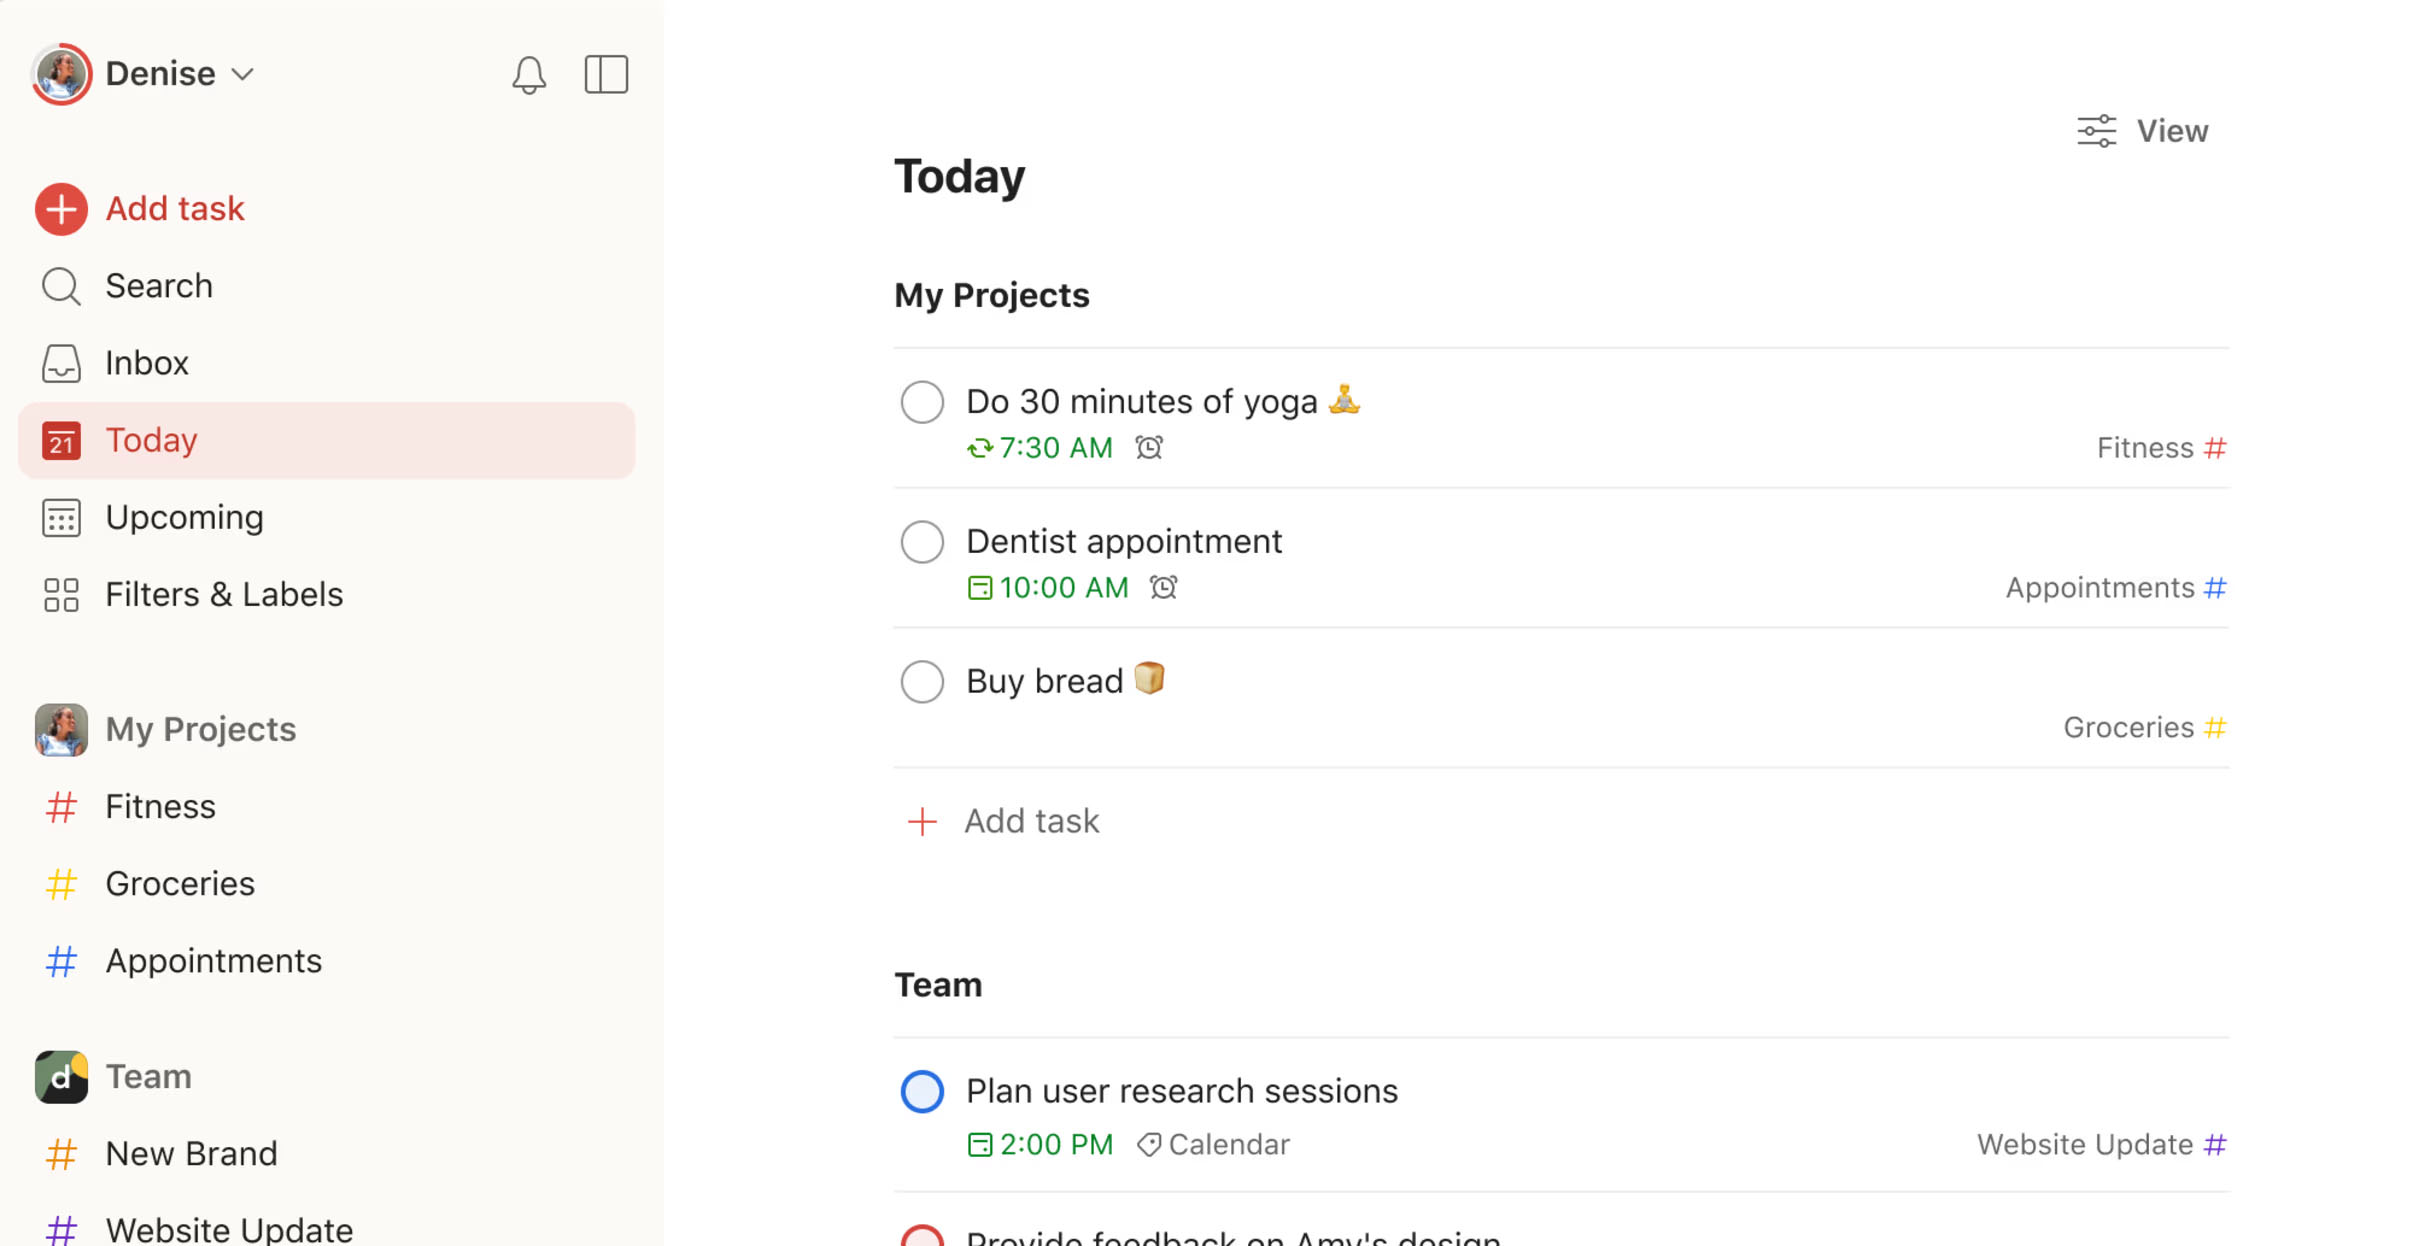Open Search
The image size is (2412, 1246).
159,285
